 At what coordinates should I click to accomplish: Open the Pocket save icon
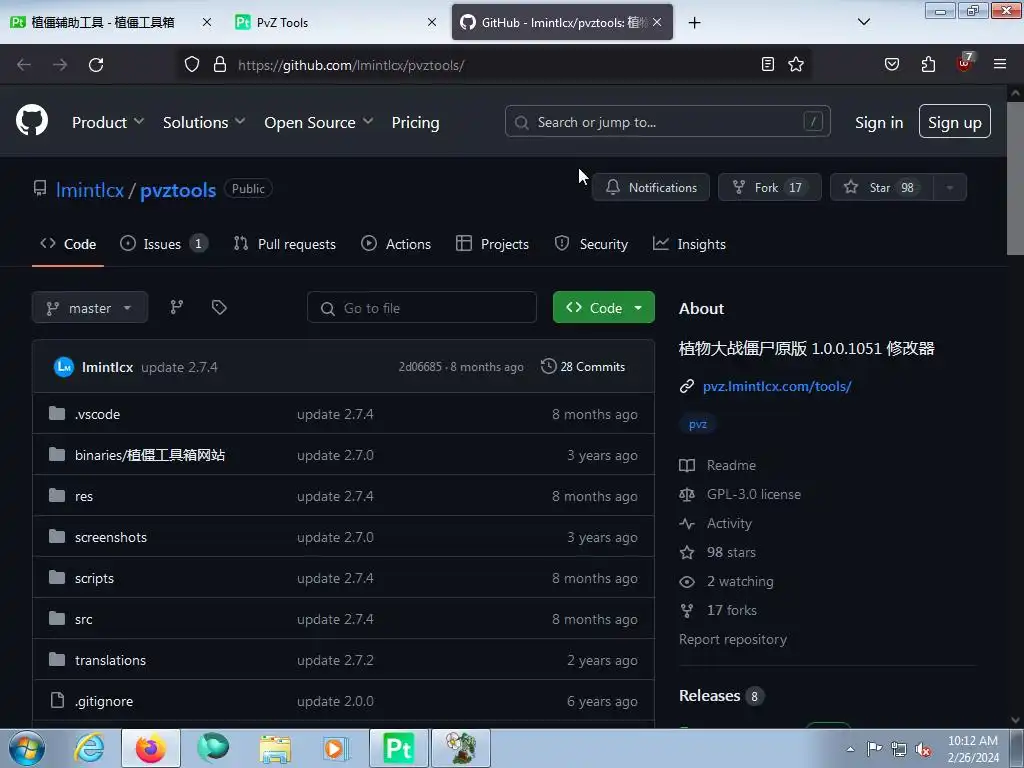tap(892, 64)
